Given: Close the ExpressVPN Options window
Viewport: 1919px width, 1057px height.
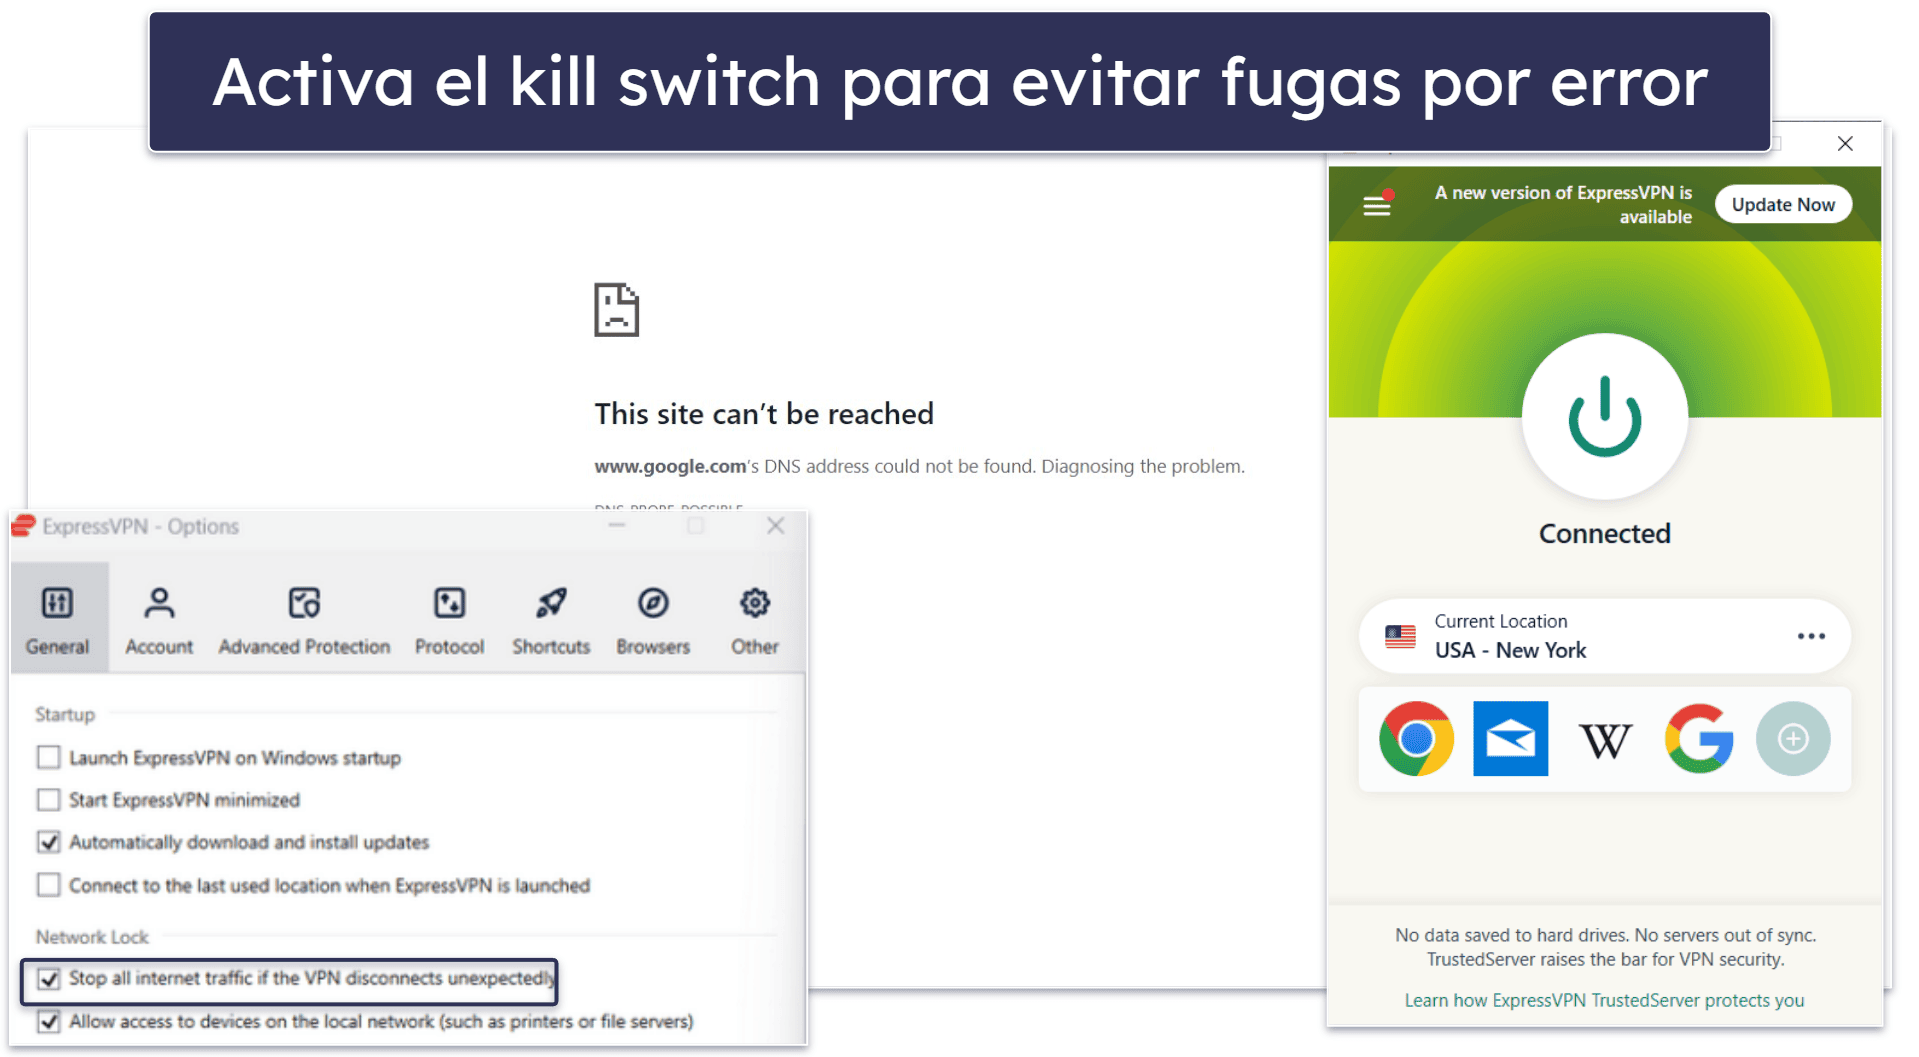Looking at the screenshot, I should [775, 526].
